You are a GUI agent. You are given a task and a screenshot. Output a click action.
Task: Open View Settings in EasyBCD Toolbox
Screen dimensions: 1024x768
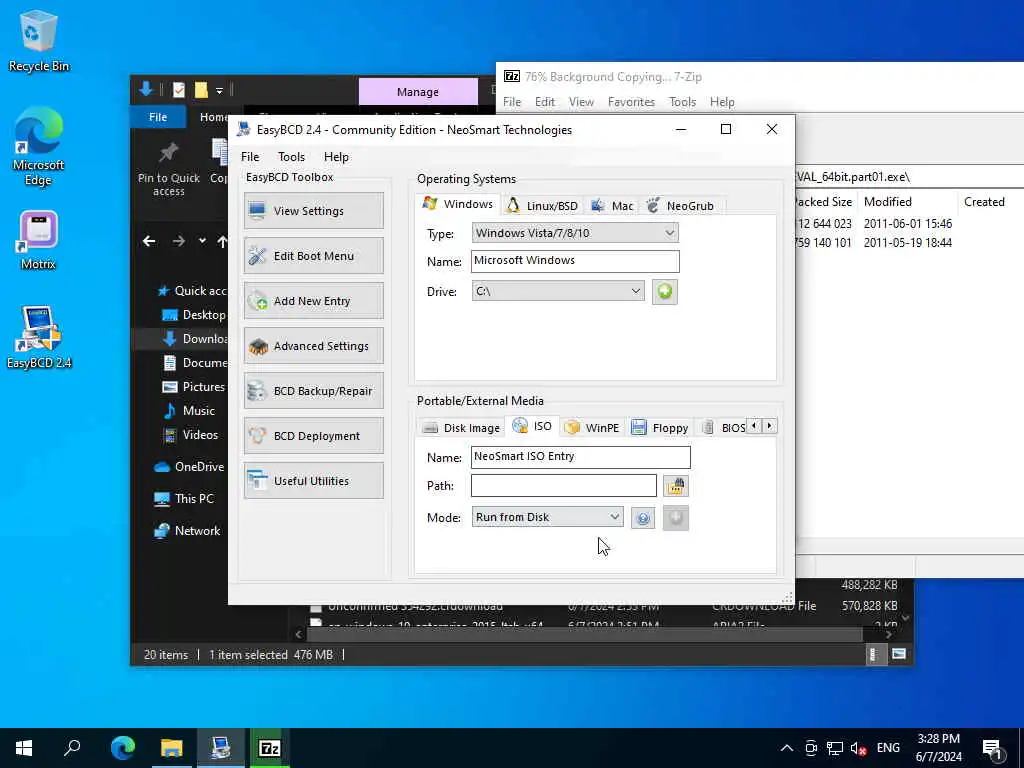[313, 211]
